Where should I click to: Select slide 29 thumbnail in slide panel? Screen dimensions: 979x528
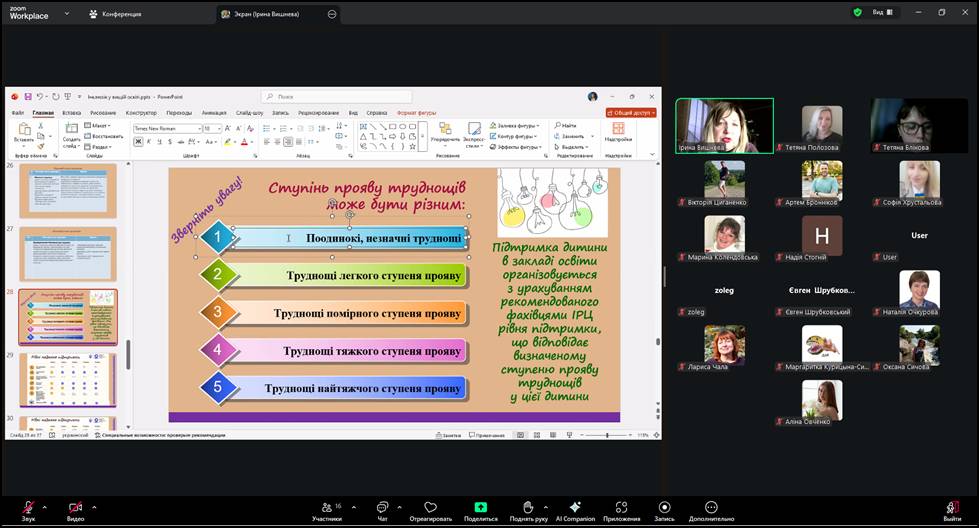[x=68, y=379]
